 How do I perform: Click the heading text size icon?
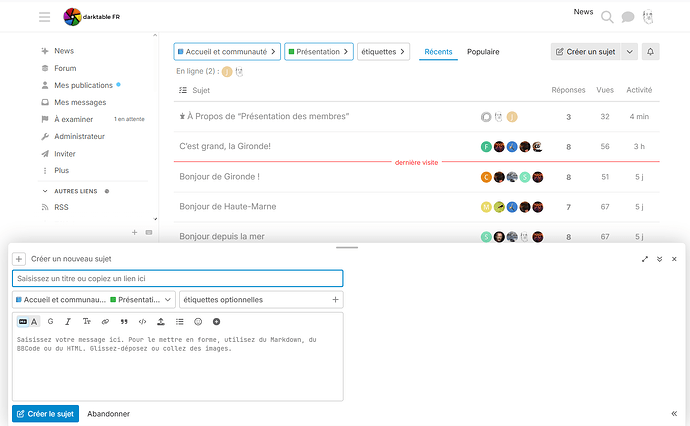pyautogui.click(x=87, y=322)
